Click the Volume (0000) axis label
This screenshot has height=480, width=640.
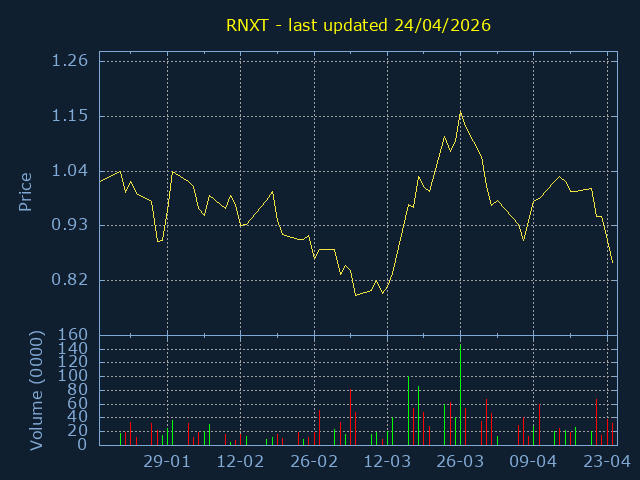click(x=36, y=390)
